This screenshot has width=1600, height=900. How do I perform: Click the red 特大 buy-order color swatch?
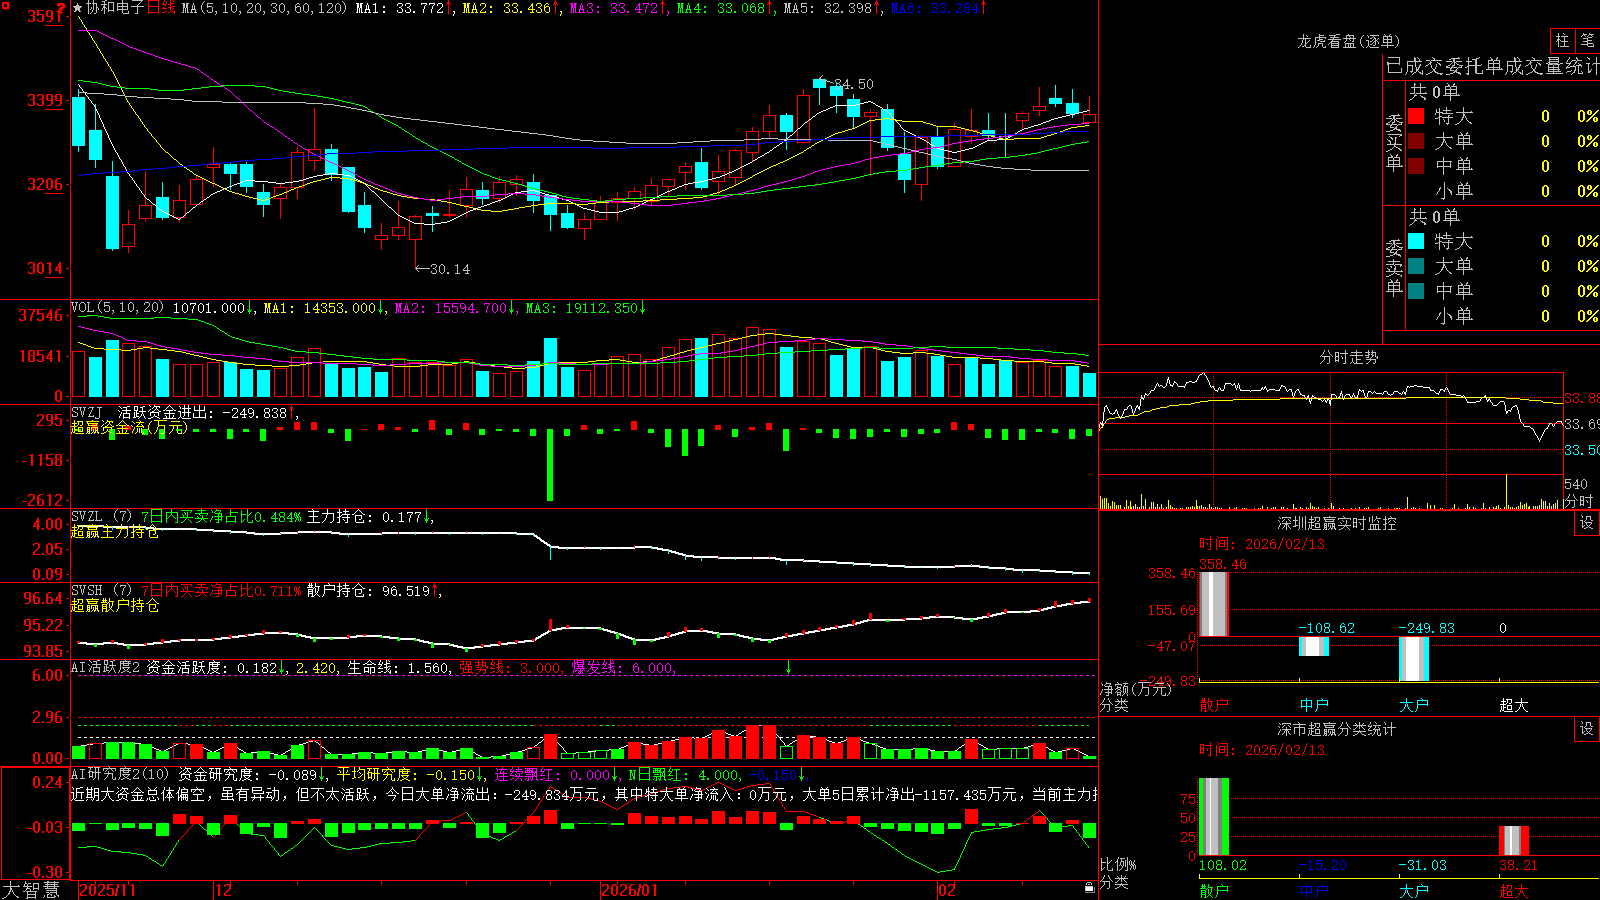(x=1416, y=116)
